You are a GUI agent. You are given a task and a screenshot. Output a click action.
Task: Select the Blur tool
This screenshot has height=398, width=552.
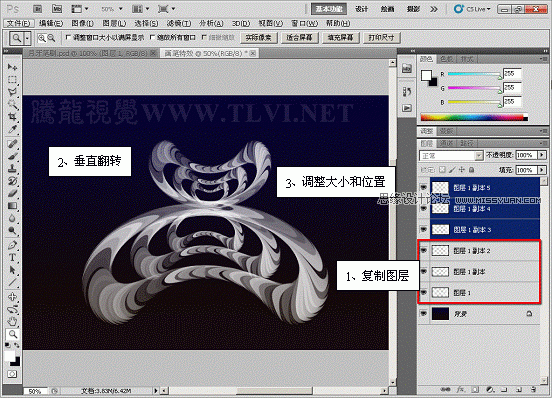(x=12, y=218)
